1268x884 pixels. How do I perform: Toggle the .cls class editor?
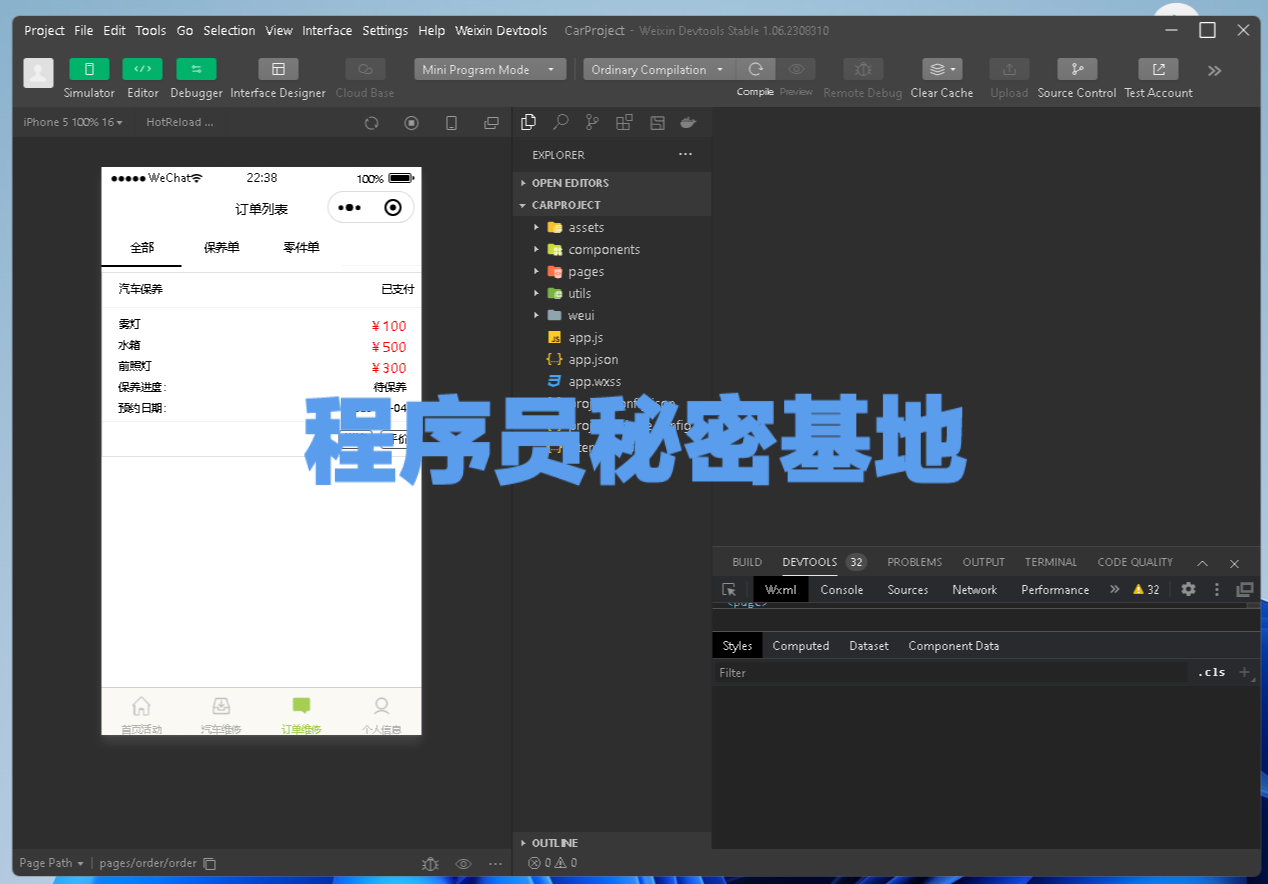pos(1211,673)
